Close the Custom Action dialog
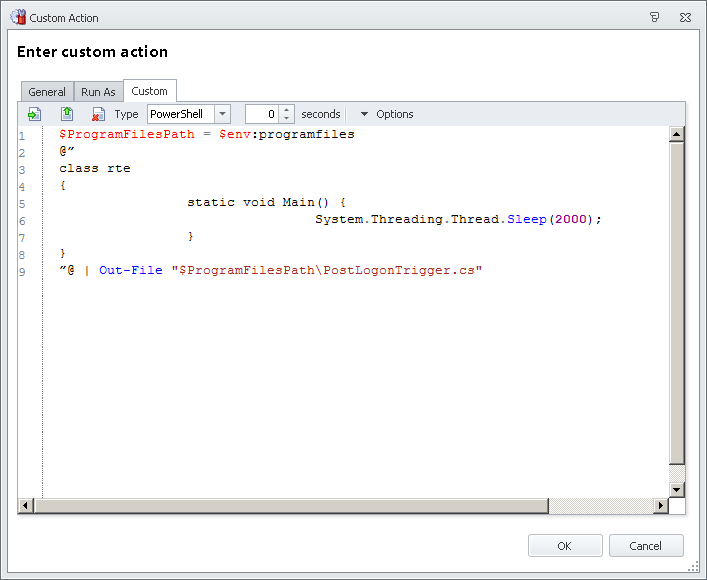Image resolution: width=707 pixels, height=580 pixels. click(685, 17)
